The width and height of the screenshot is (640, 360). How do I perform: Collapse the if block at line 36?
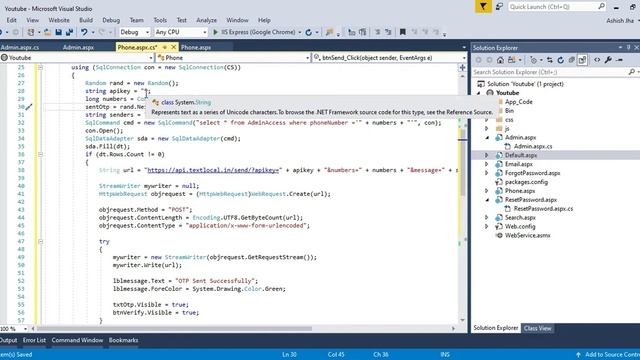[40, 154]
